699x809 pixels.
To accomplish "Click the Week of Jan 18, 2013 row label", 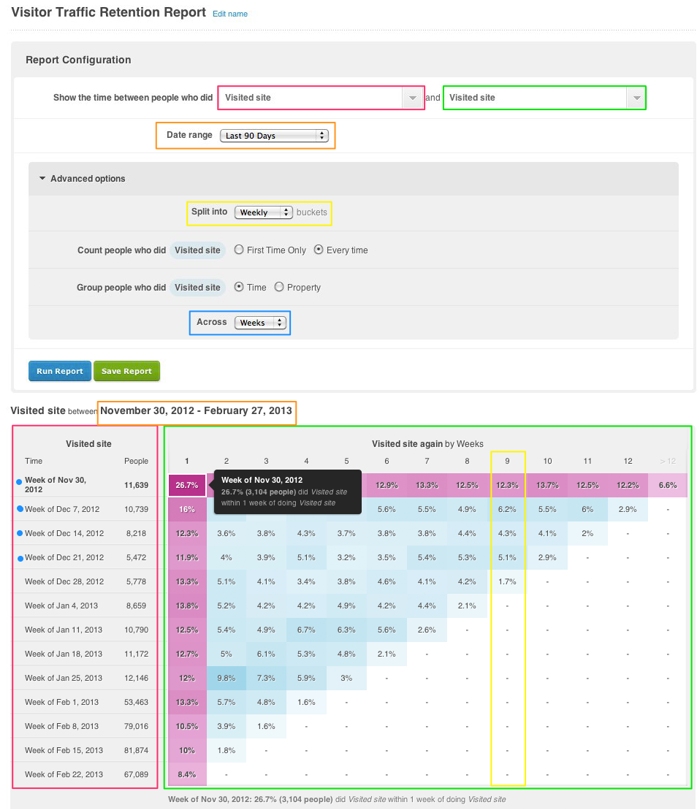I will 63,654.
